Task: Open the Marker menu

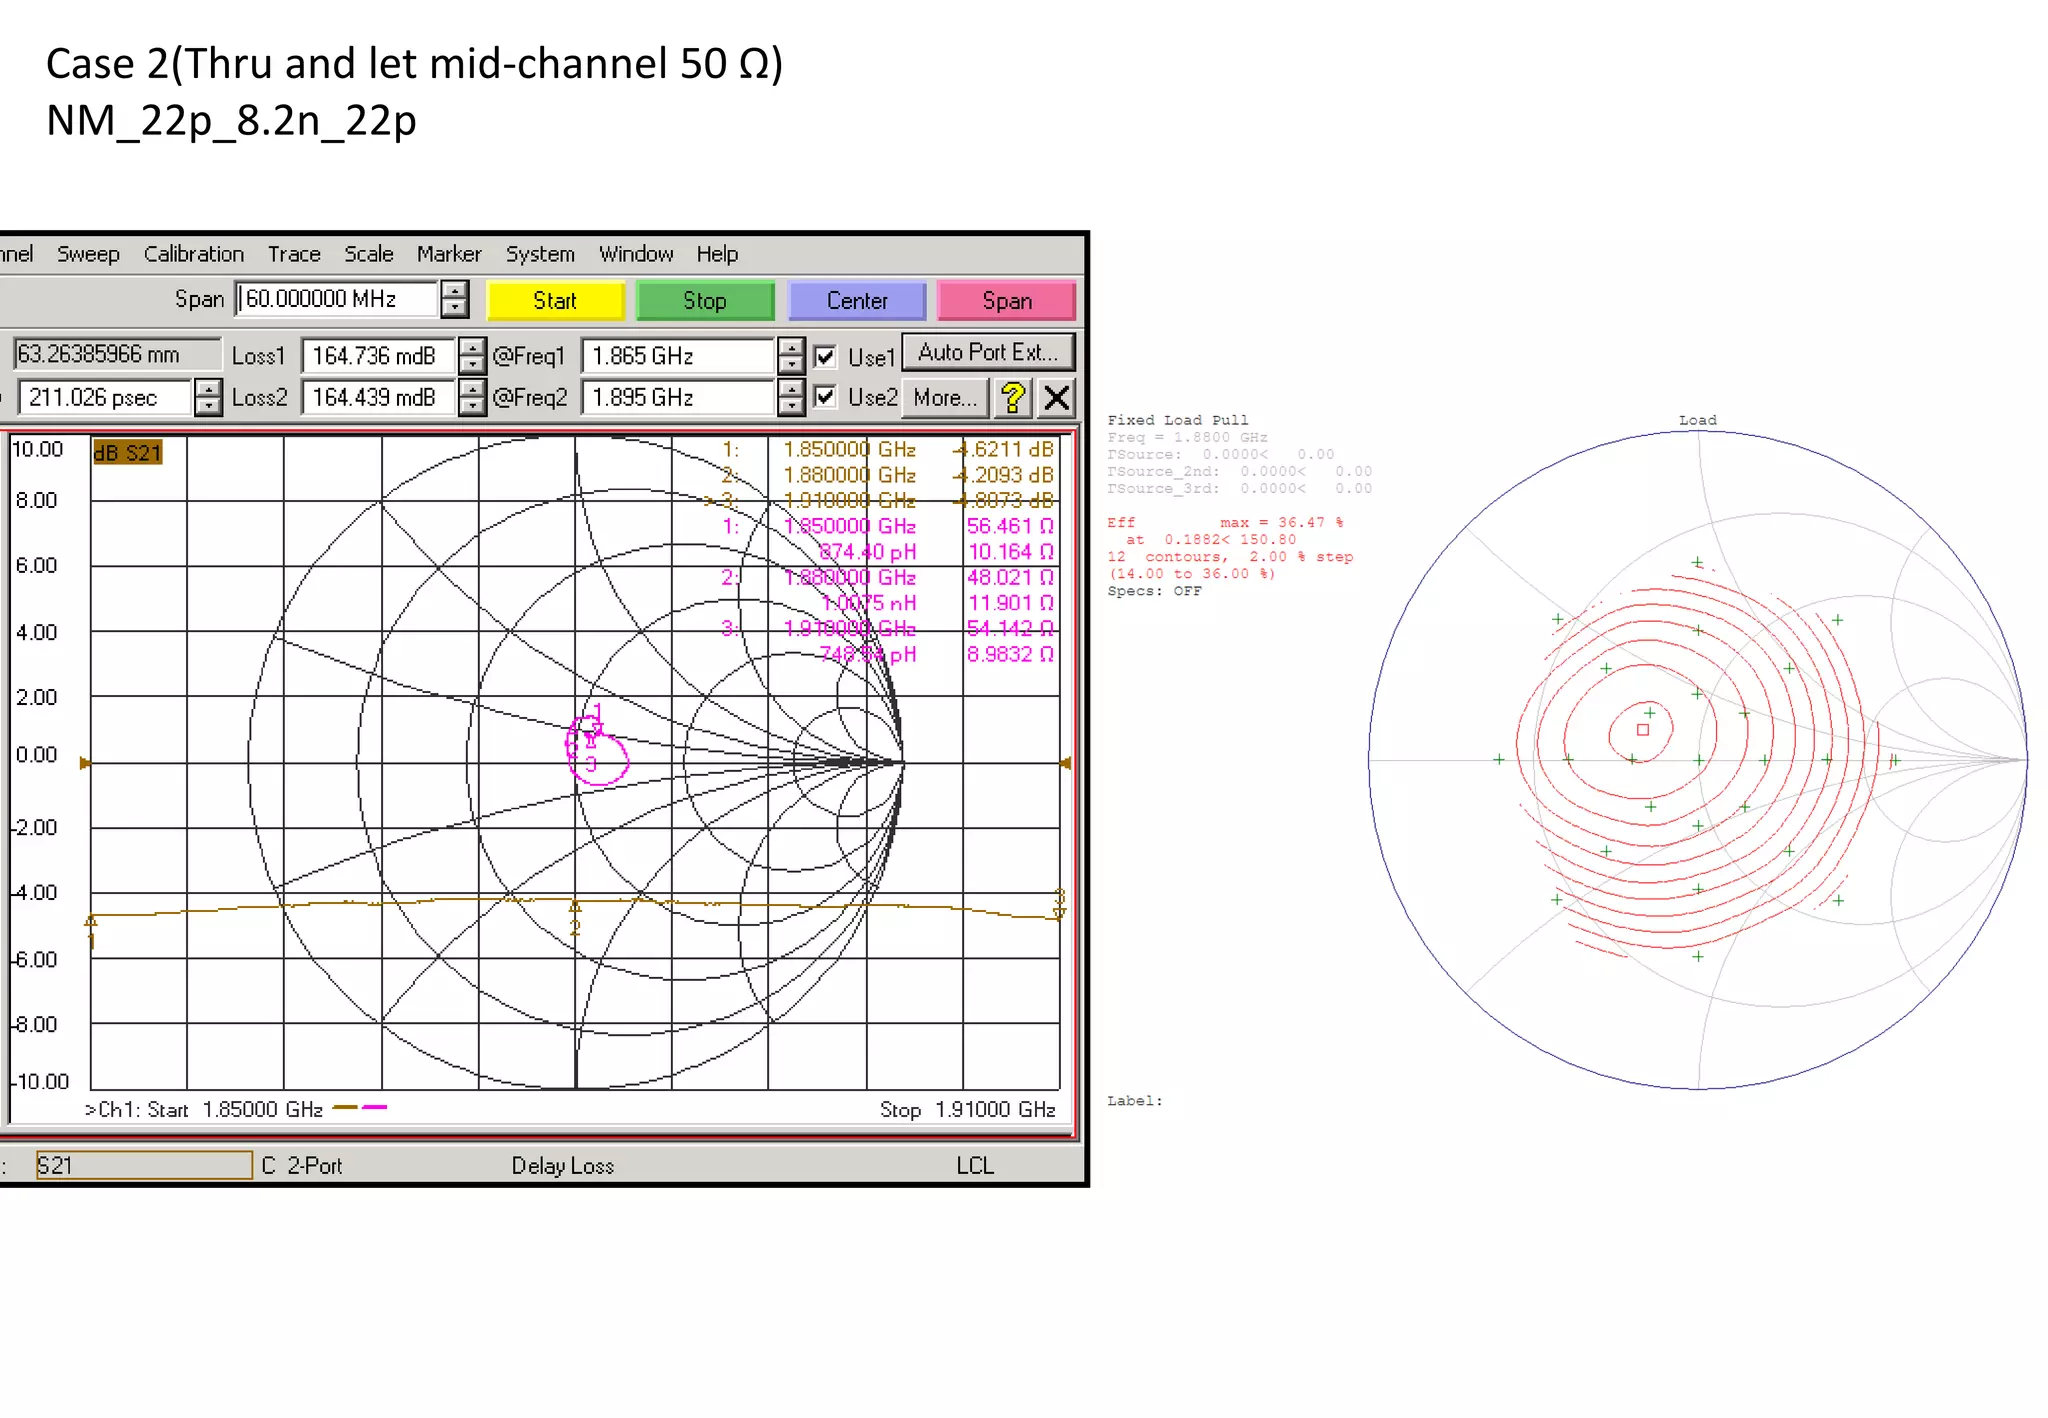Action: (x=449, y=254)
